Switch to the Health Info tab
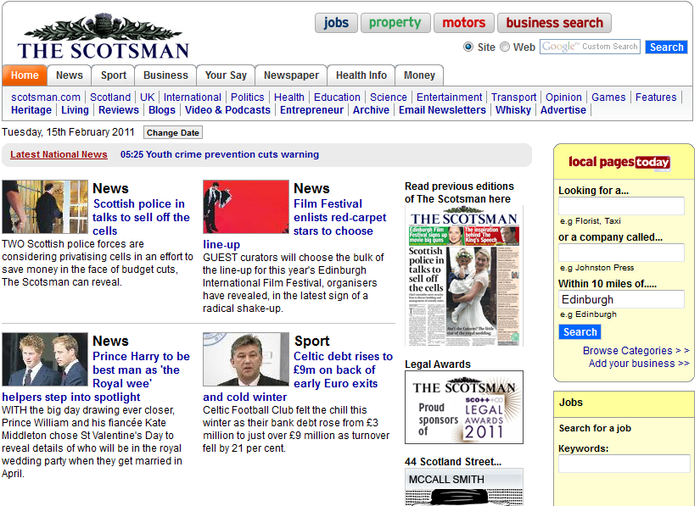The height and width of the screenshot is (506, 700). [x=361, y=75]
